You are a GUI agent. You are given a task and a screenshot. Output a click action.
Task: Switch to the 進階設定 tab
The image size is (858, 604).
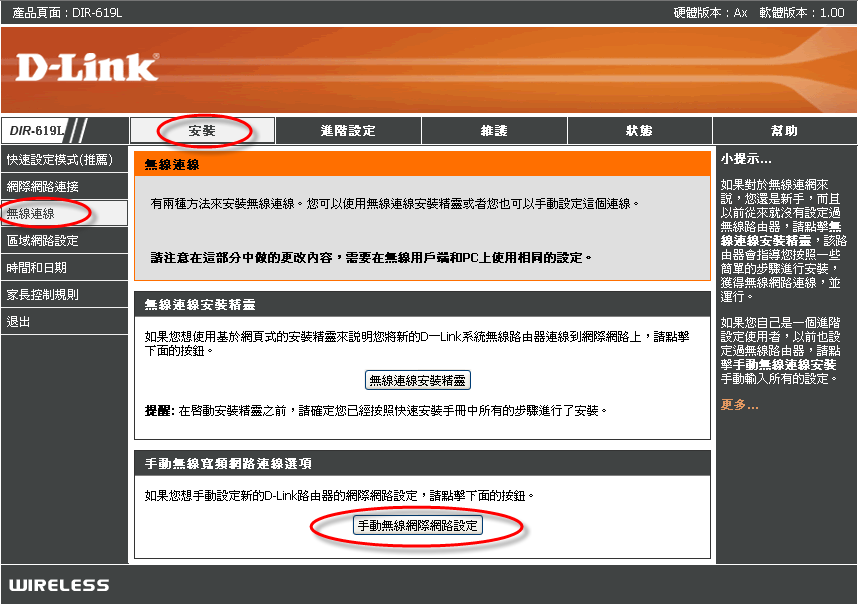click(348, 131)
